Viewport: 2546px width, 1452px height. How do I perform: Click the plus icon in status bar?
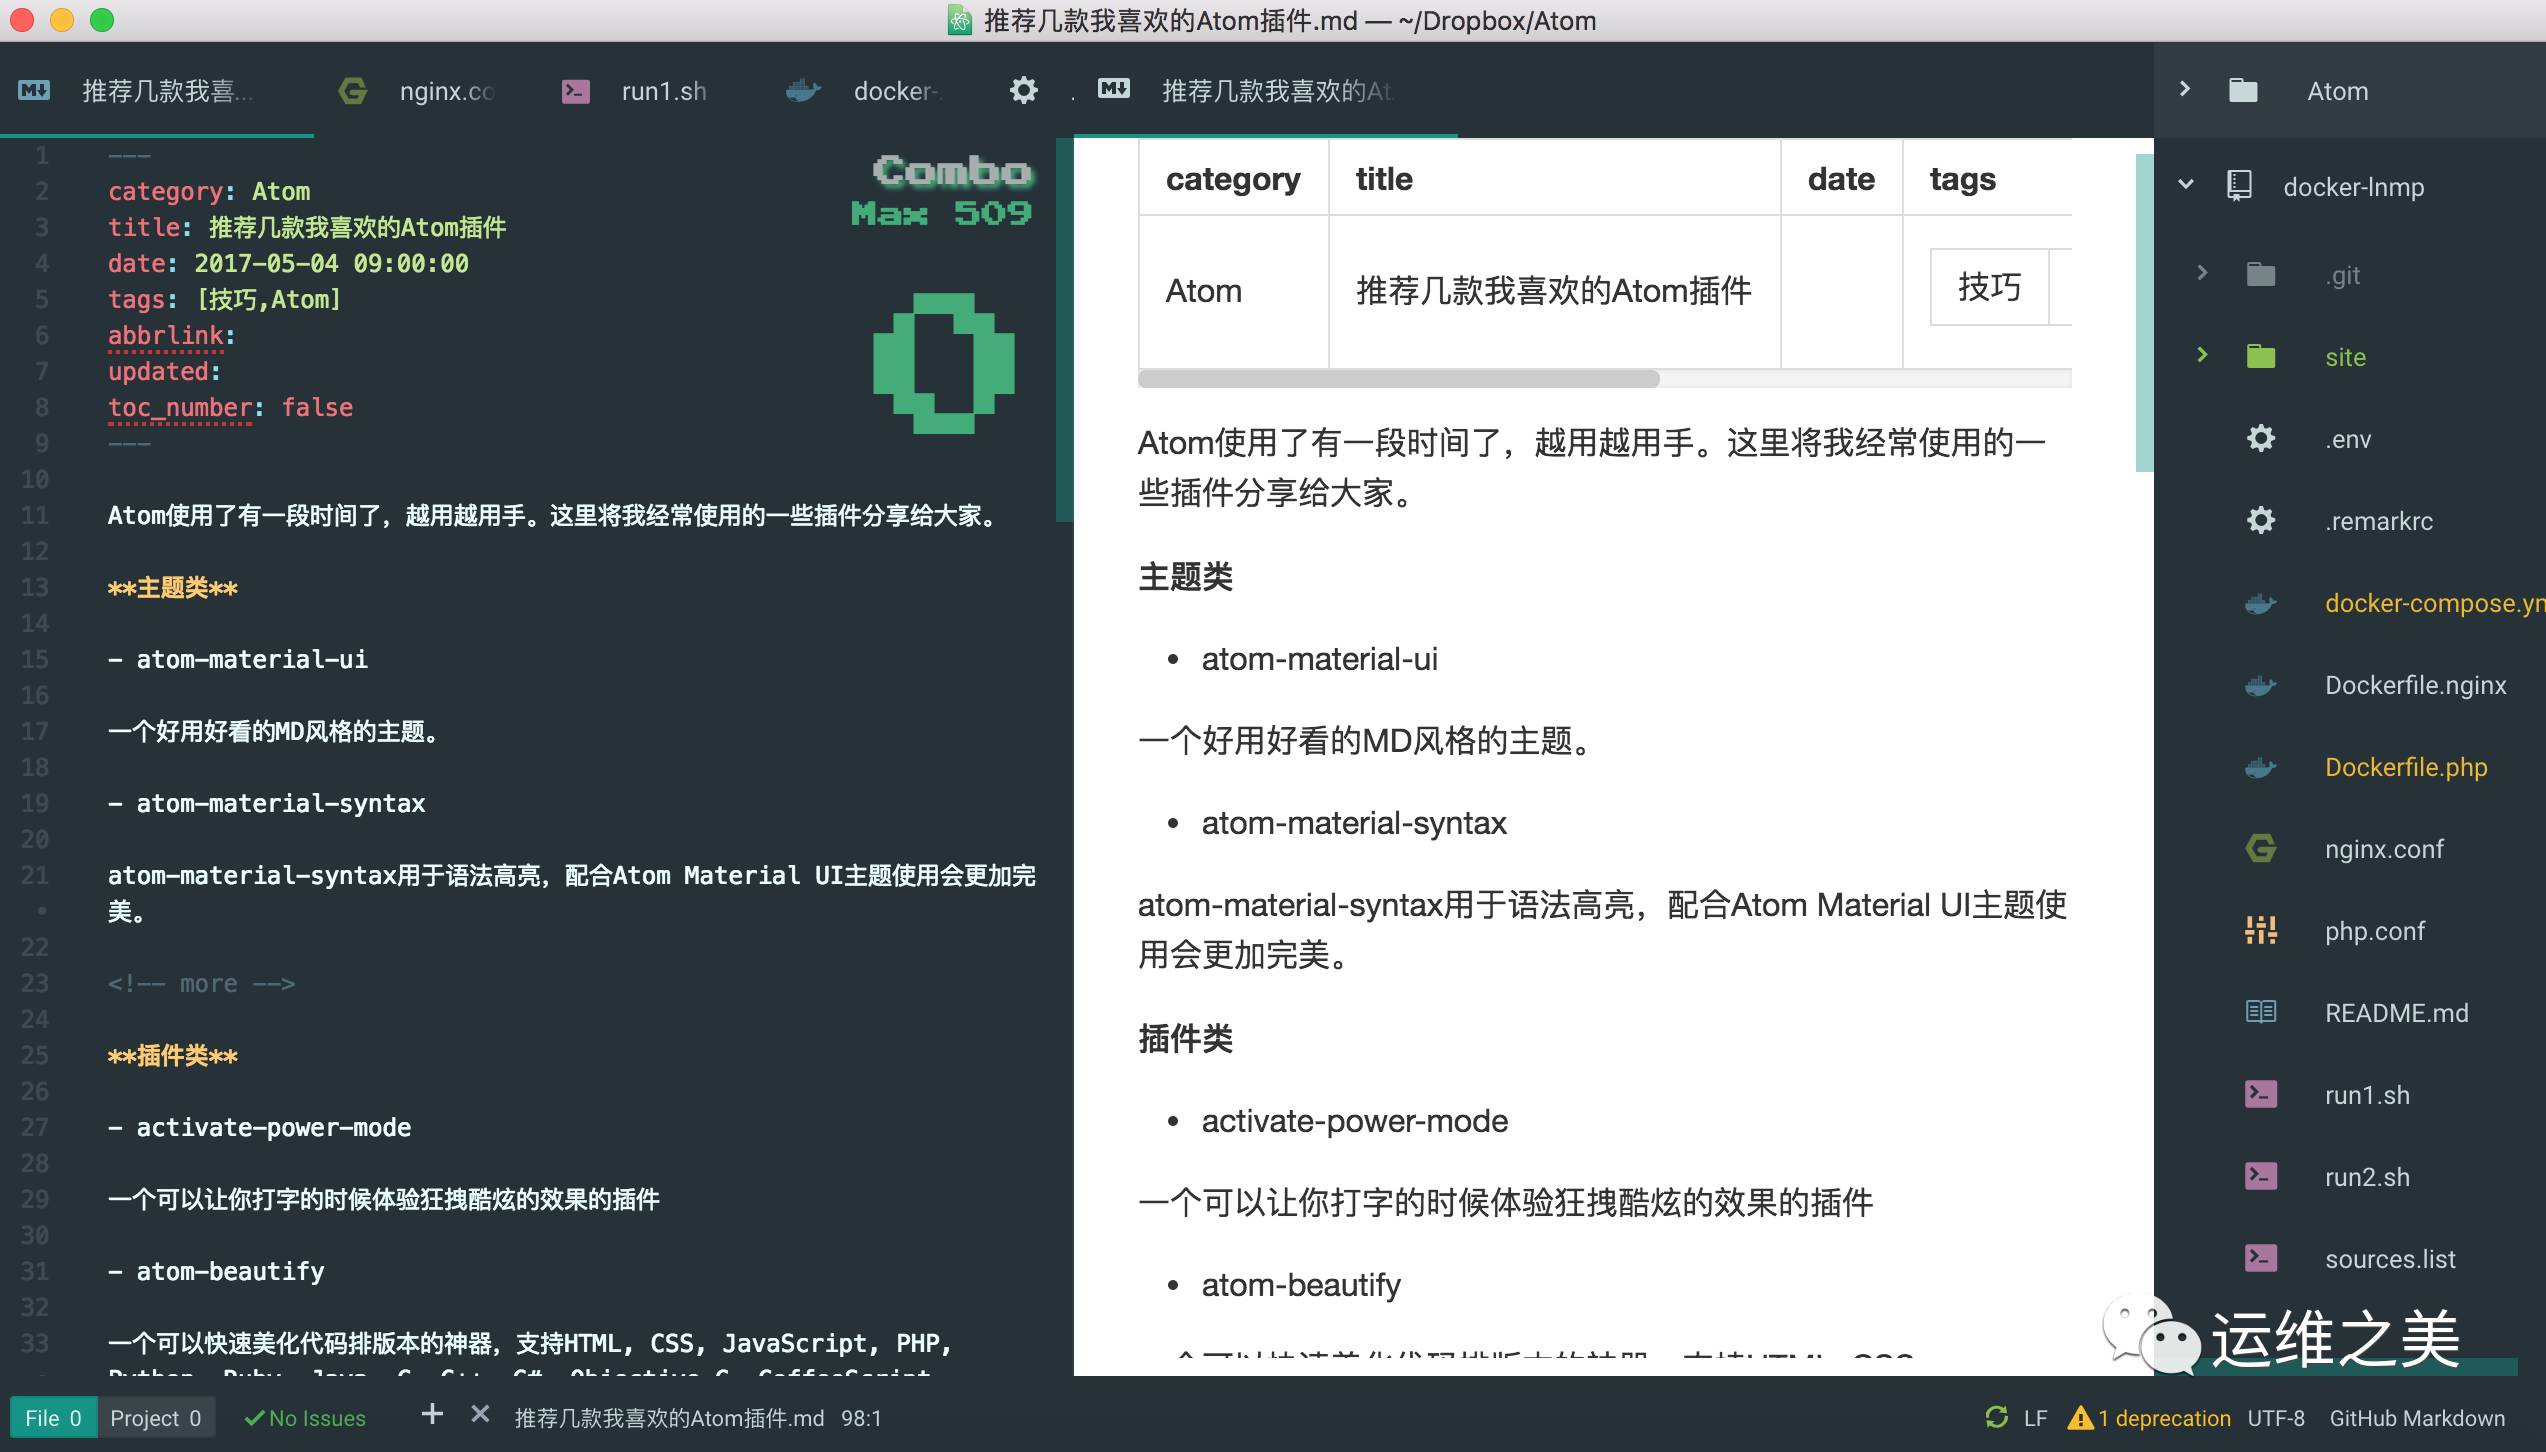pos(432,1414)
